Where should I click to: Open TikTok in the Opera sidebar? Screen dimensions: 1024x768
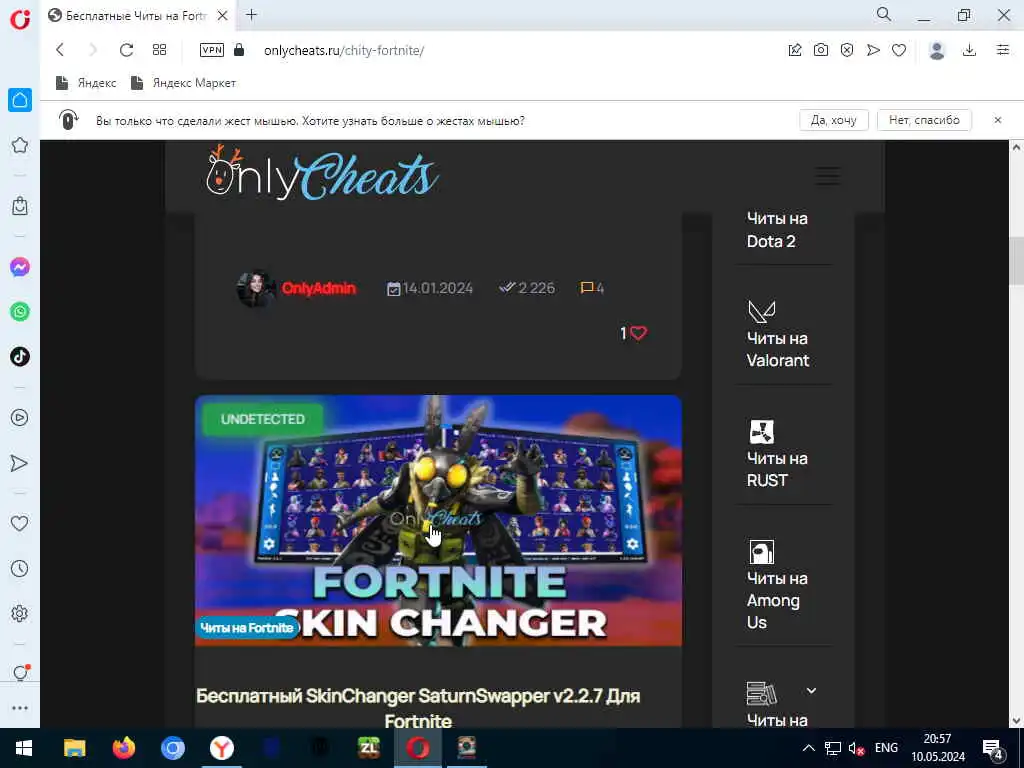(x=20, y=357)
